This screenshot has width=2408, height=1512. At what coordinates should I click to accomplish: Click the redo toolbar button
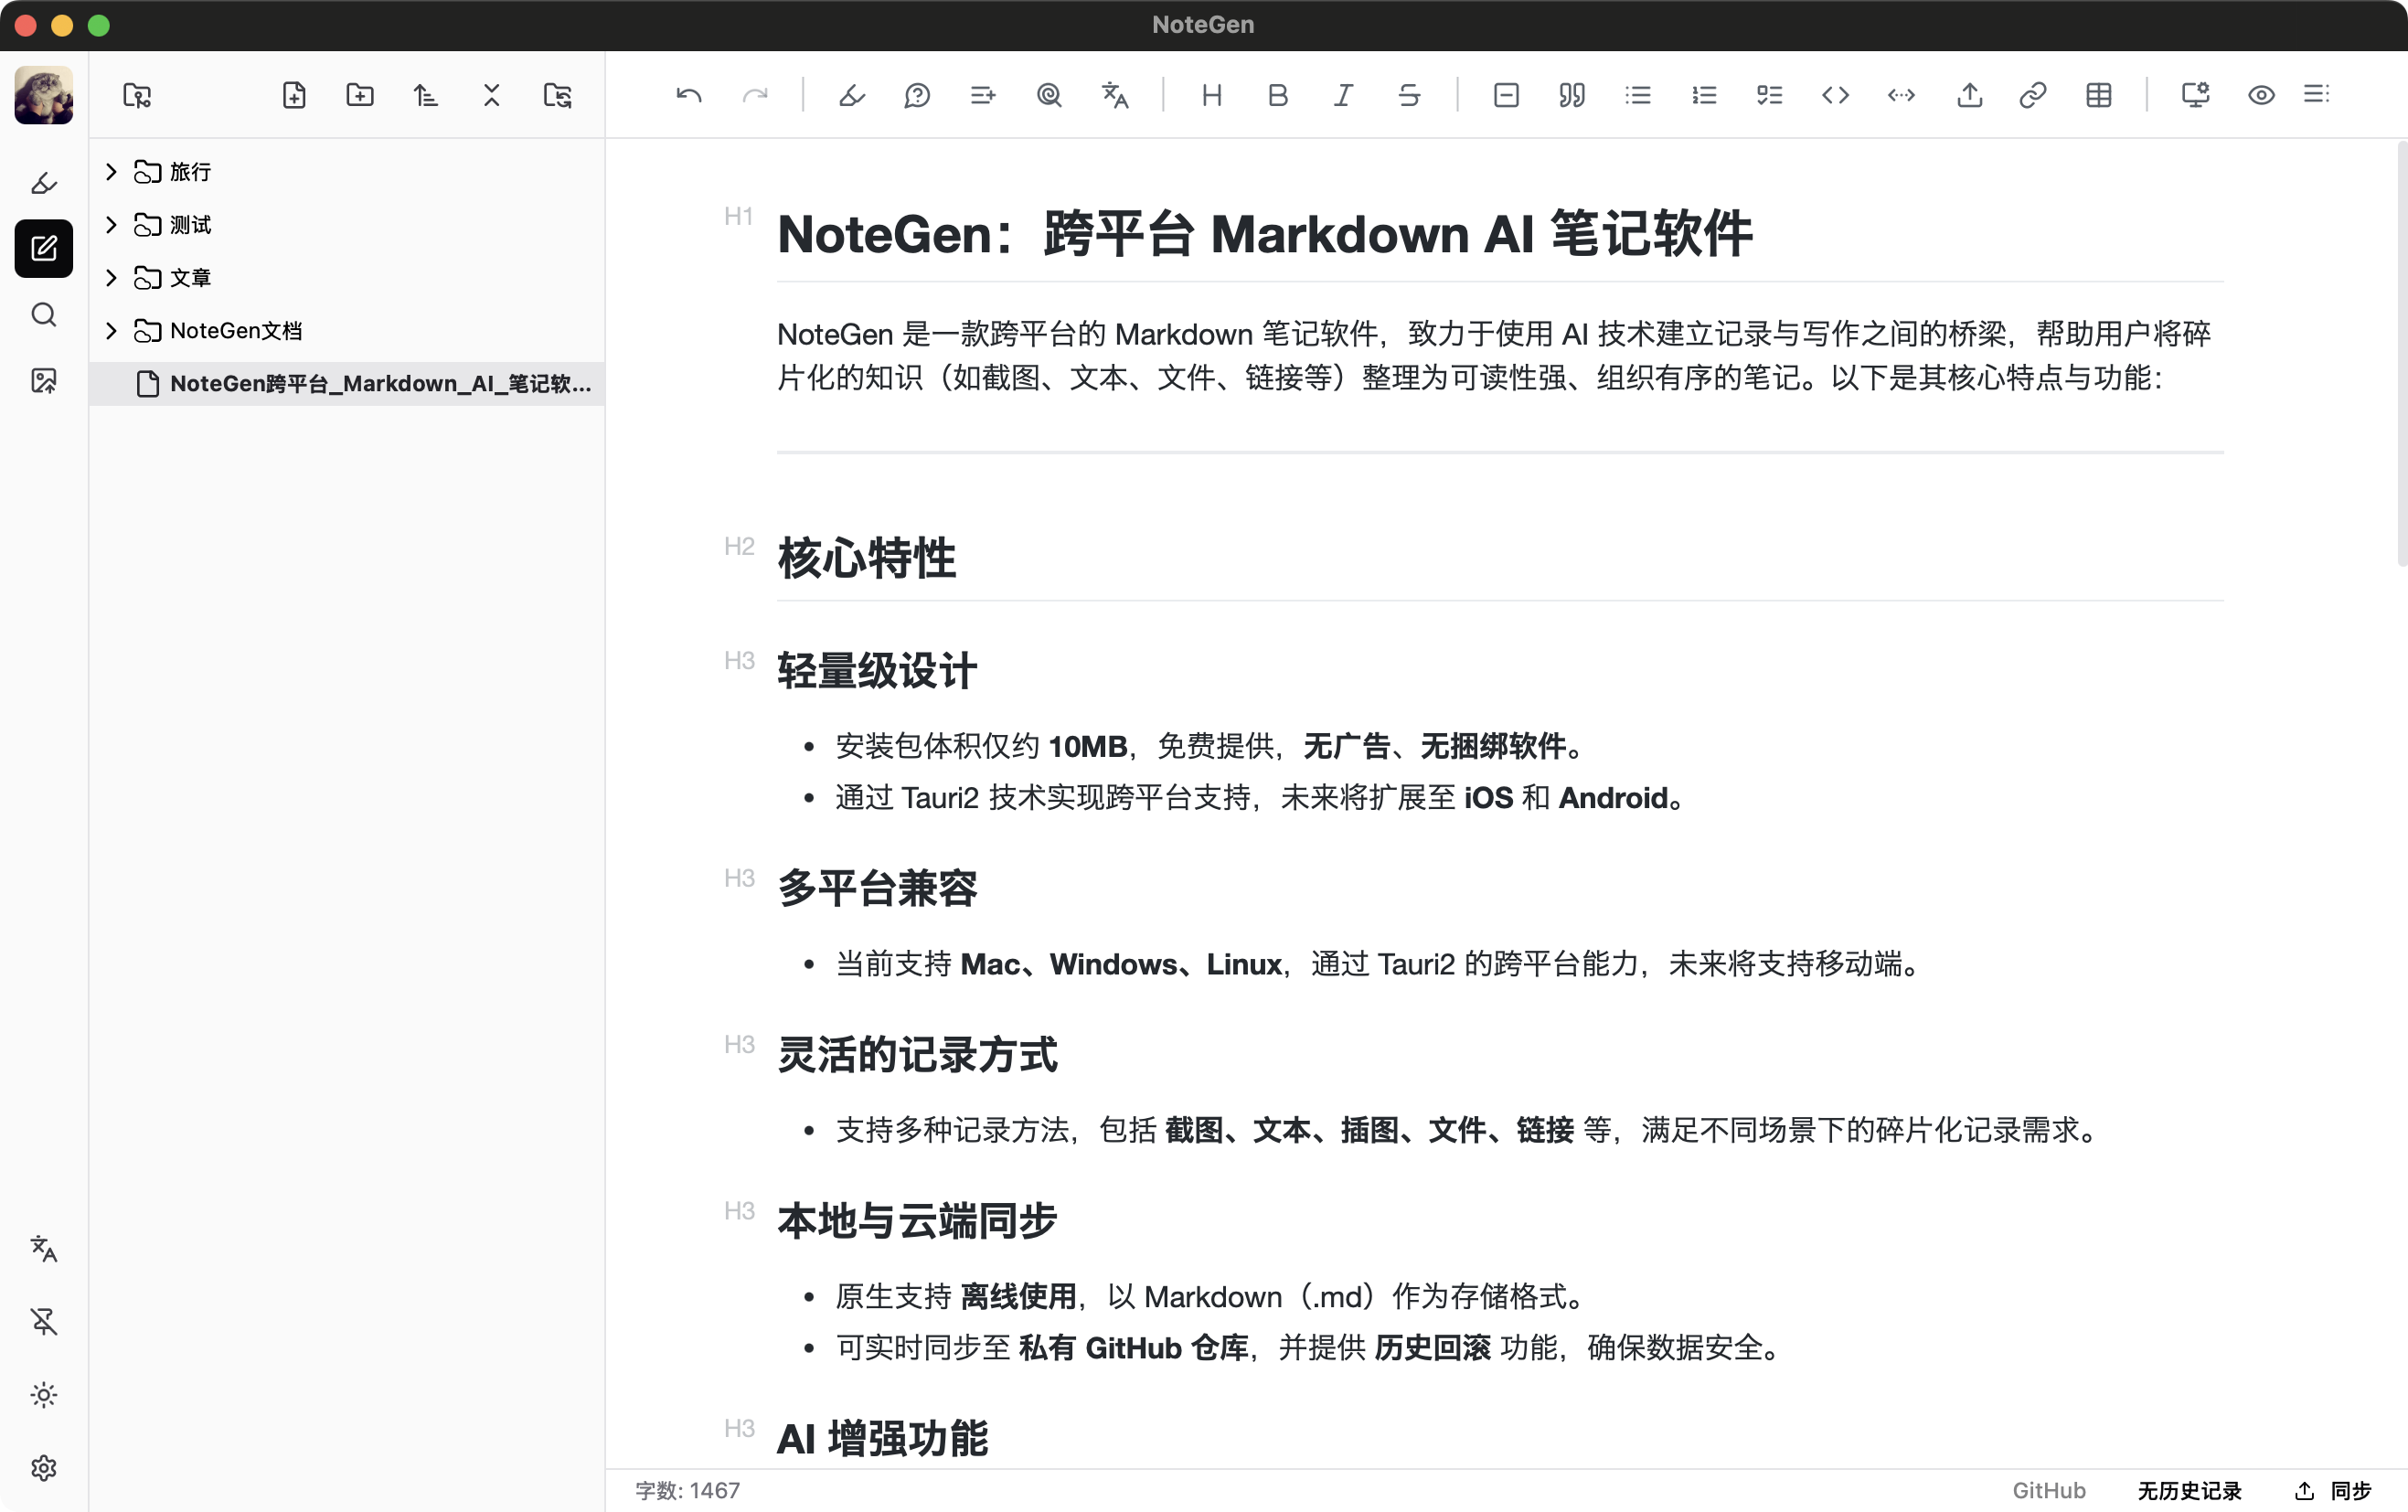click(x=755, y=95)
